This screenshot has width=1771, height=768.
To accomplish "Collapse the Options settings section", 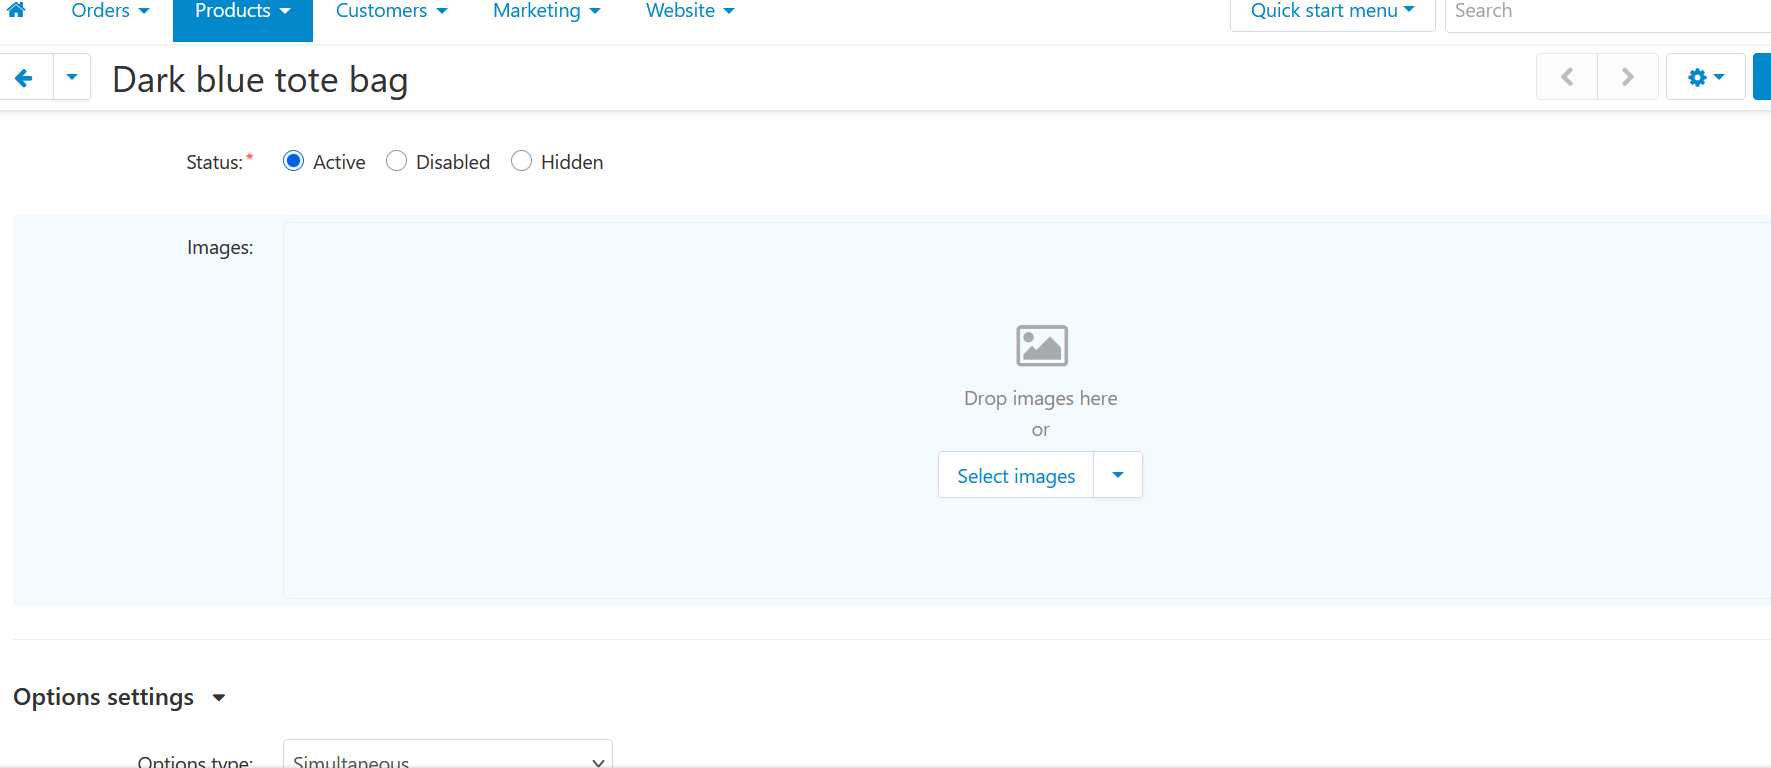I will [x=219, y=698].
